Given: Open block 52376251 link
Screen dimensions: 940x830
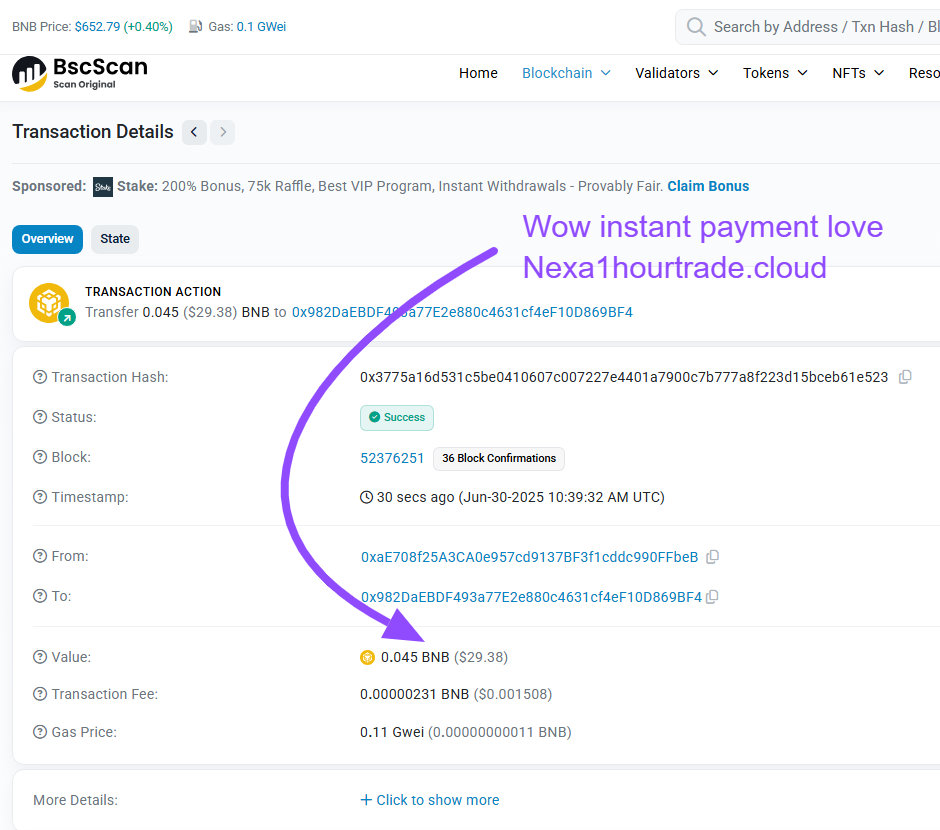Looking at the screenshot, I should pos(392,458).
